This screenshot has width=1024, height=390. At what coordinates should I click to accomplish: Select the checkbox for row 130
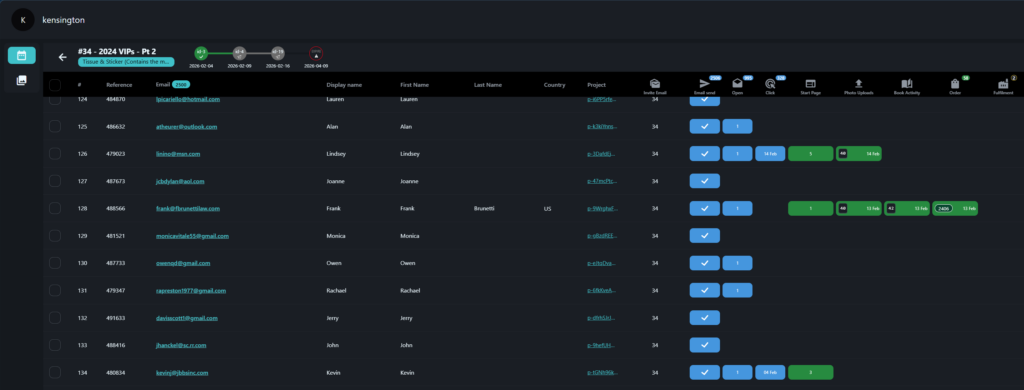pyautogui.click(x=55, y=263)
